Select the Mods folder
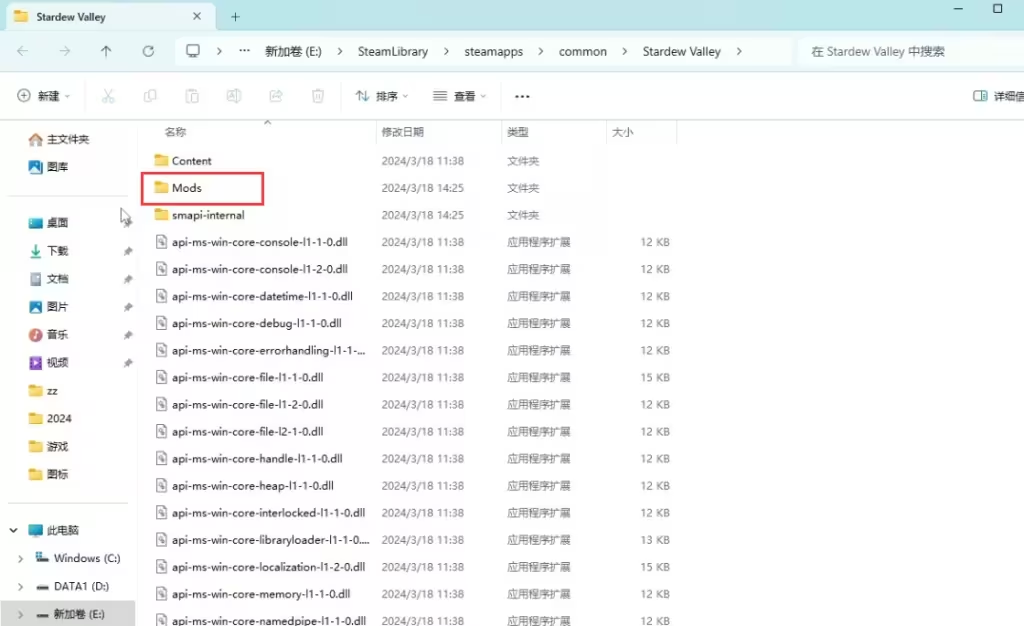The image size is (1024, 626). [178, 188]
